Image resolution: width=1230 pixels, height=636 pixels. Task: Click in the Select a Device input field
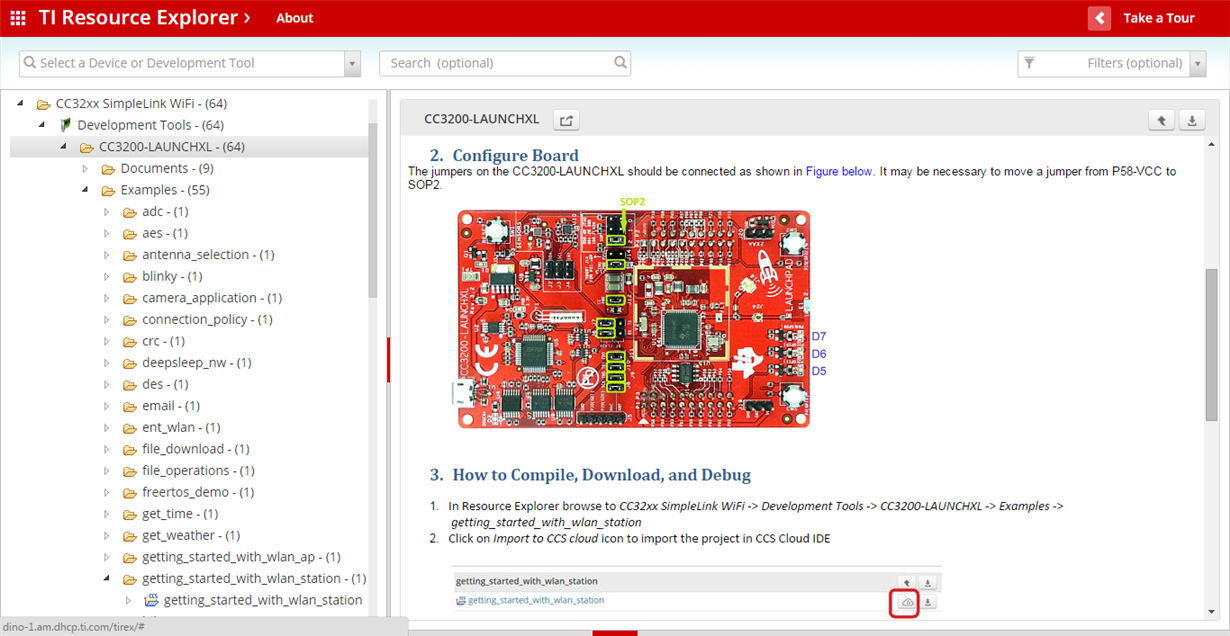coord(182,63)
